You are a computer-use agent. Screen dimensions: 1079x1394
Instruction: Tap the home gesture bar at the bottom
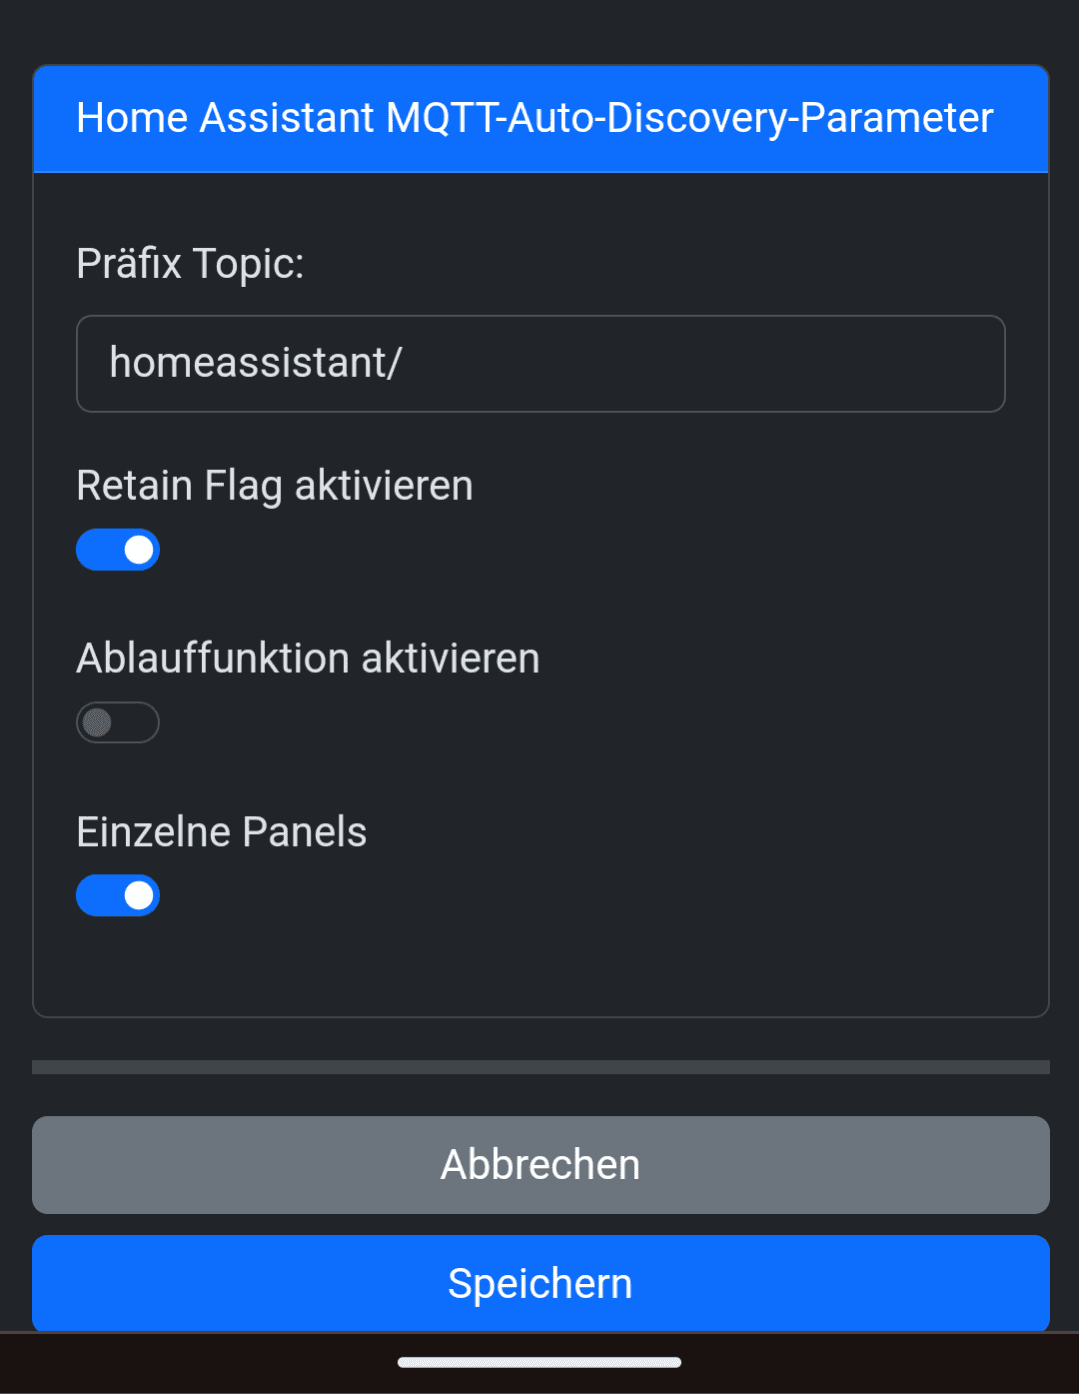click(x=540, y=1362)
